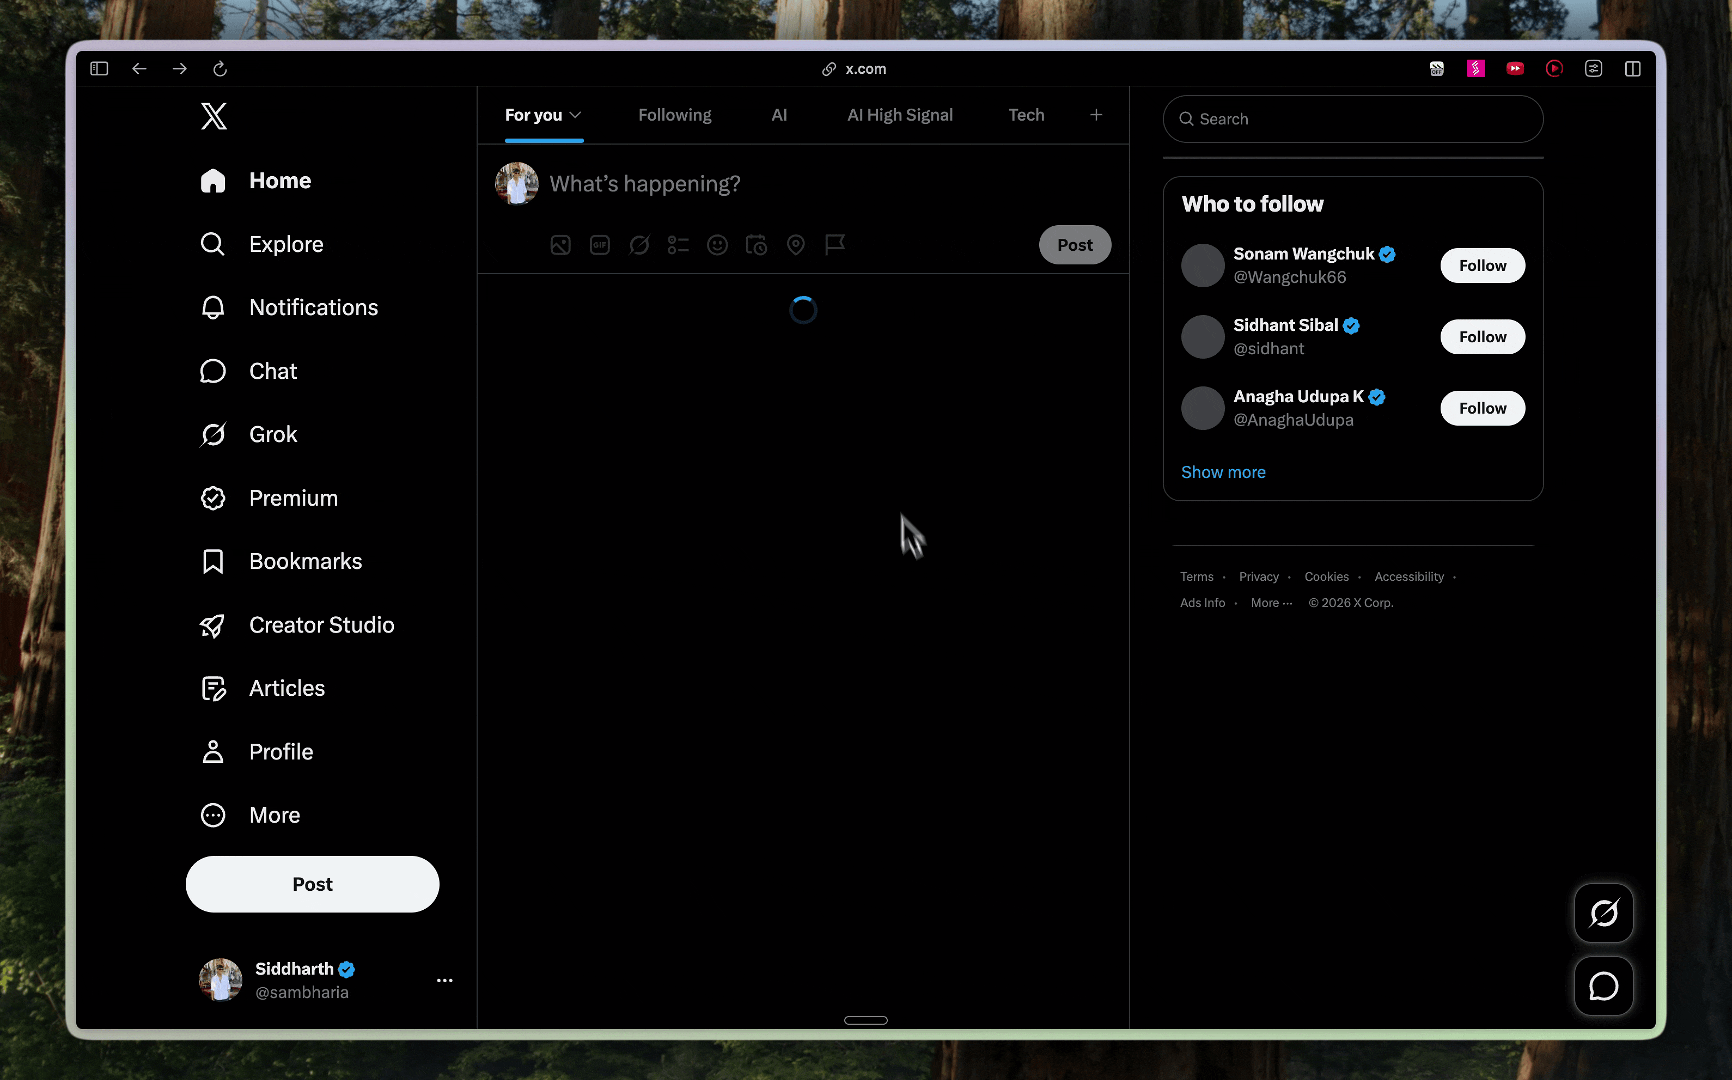Viewport: 1732px width, 1080px height.
Task: Click the large Post button in sidebar
Action: pyautogui.click(x=312, y=884)
